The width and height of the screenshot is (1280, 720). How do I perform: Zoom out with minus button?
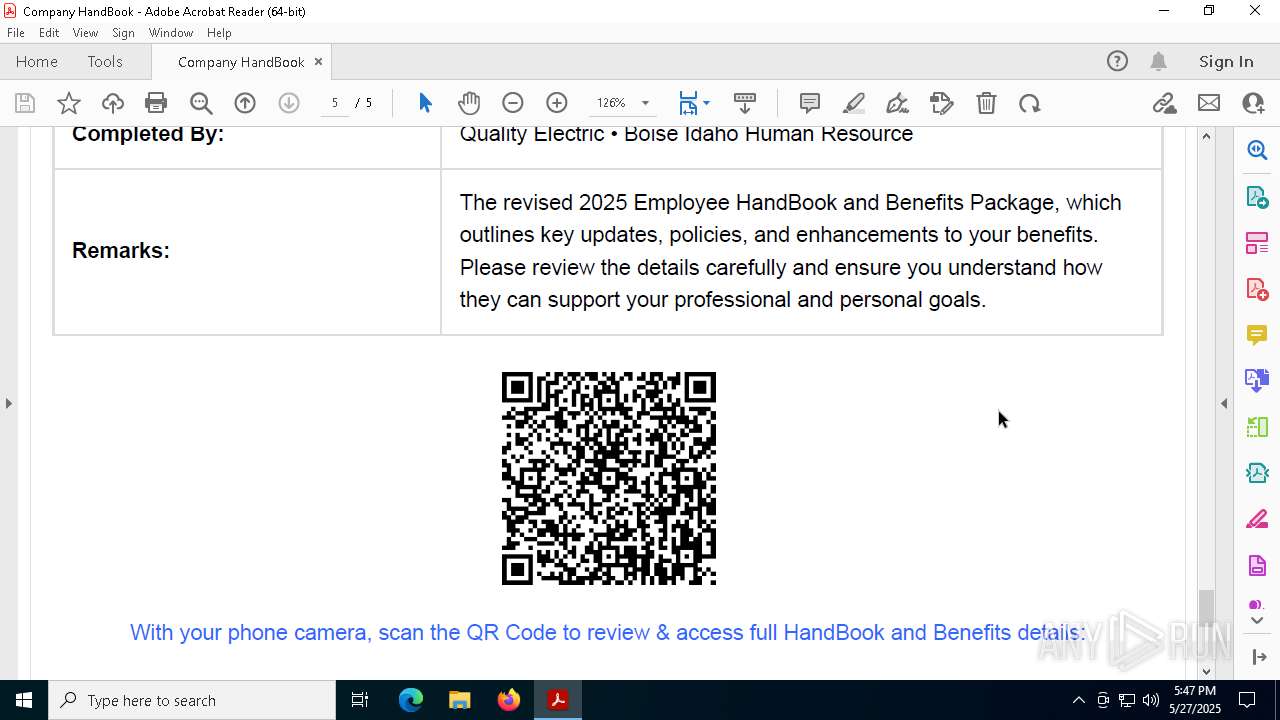pyautogui.click(x=513, y=103)
